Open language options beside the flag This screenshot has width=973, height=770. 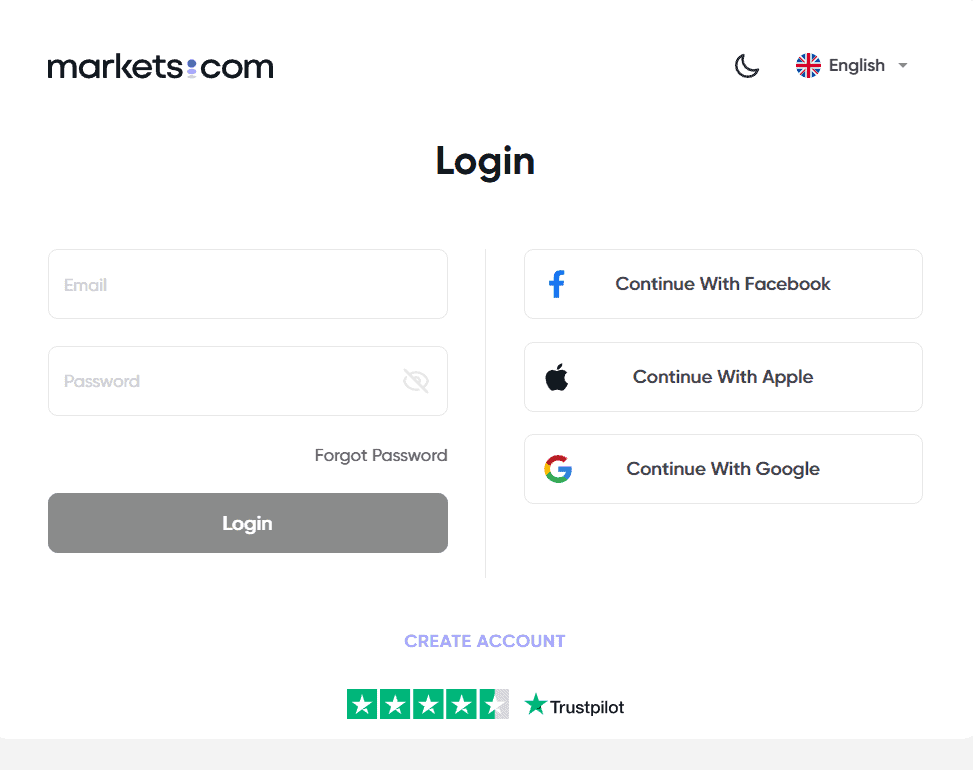coord(856,65)
